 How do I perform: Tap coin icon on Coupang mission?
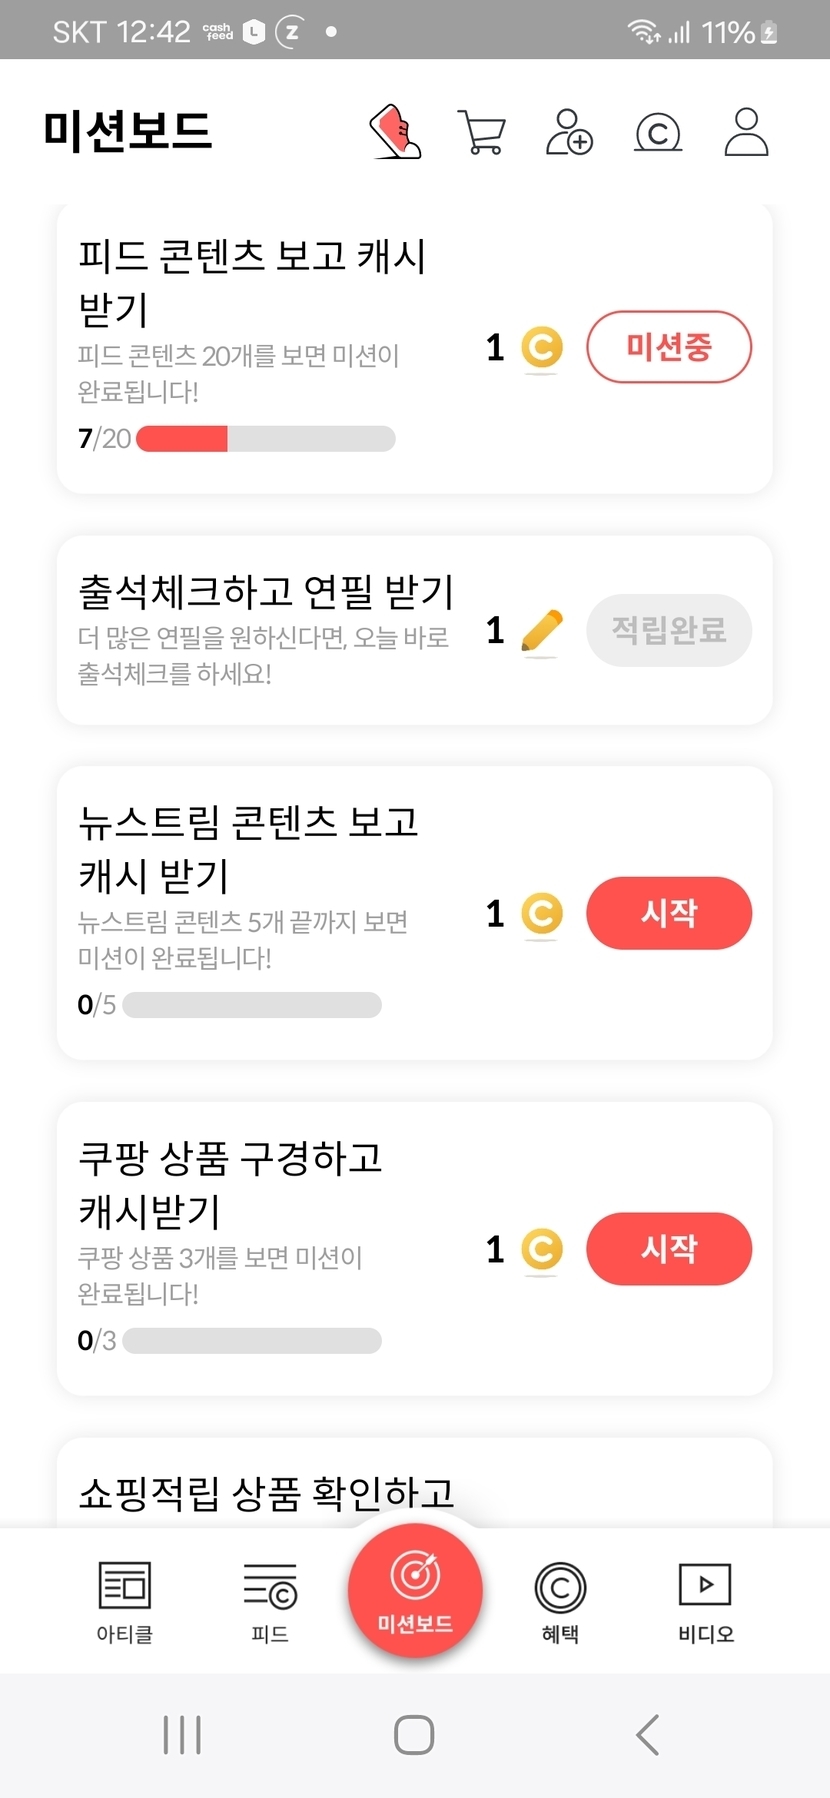pyautogui.click(x=542, y=1249)
